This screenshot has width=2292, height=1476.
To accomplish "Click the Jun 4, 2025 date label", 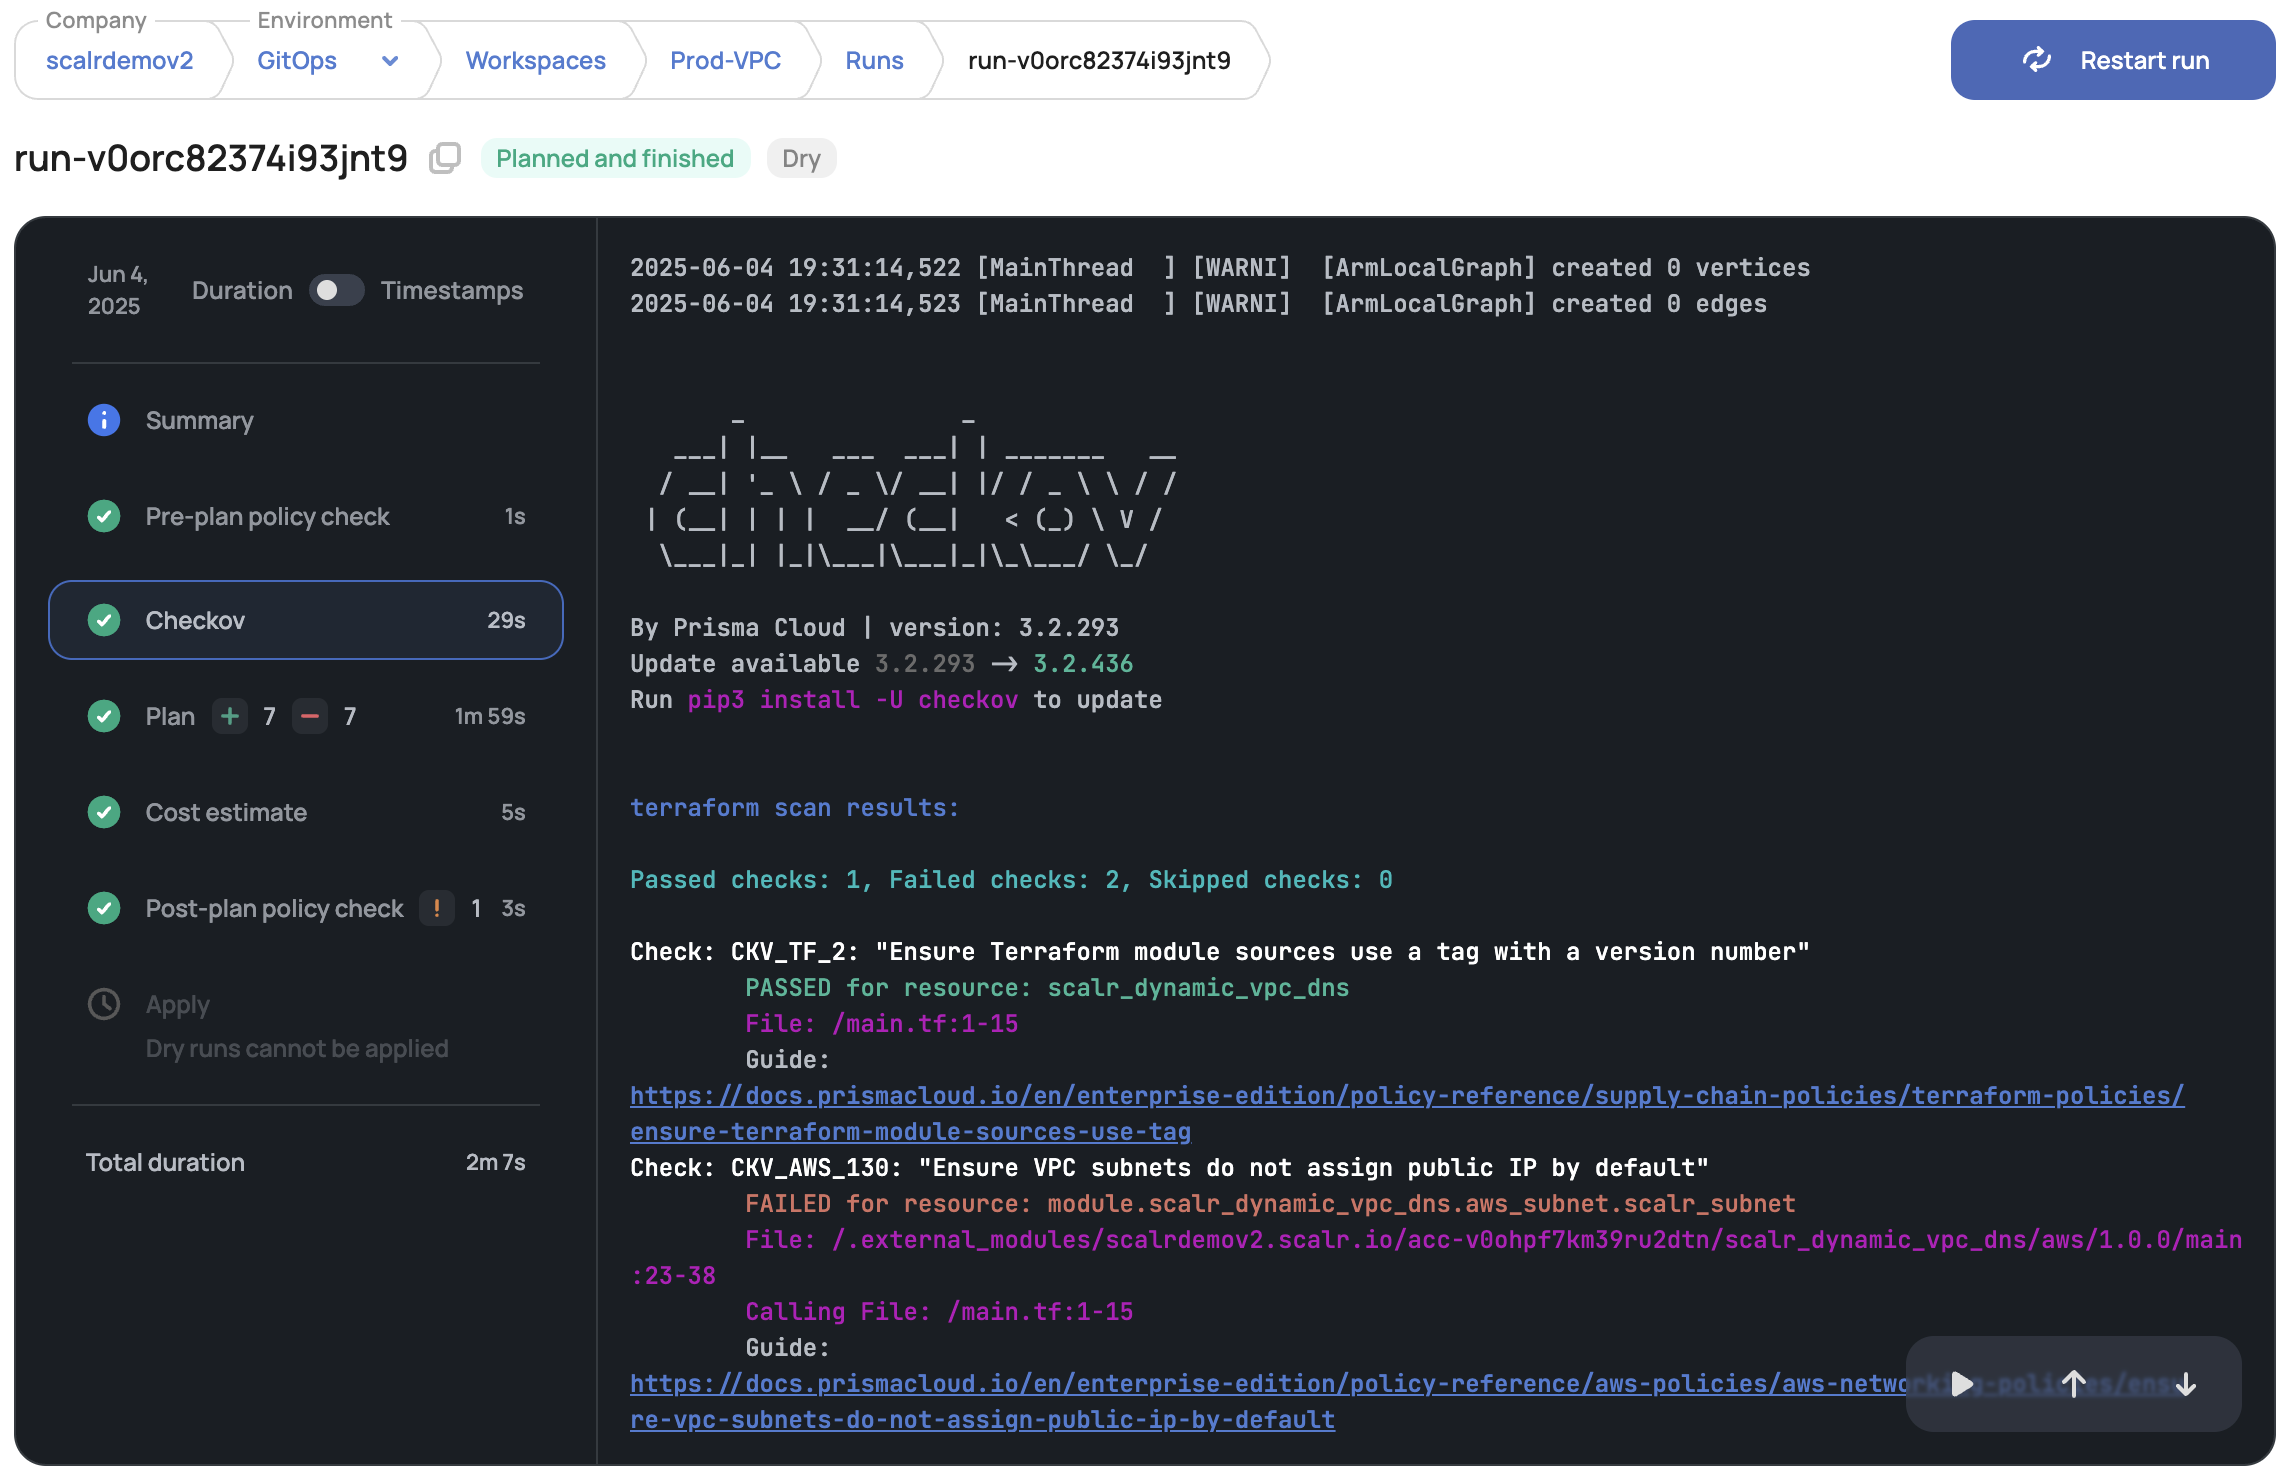I will coord(118,290).
